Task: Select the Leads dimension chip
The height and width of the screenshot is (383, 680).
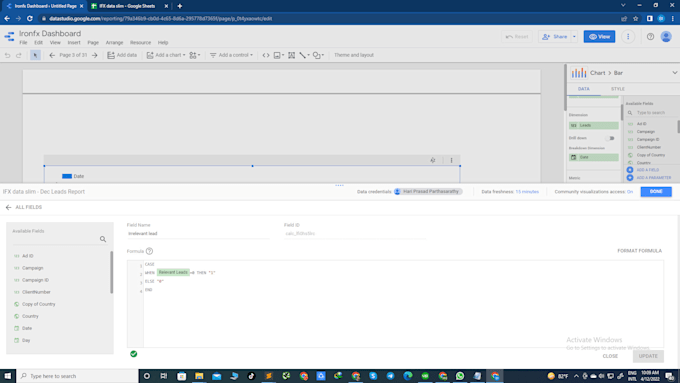Action: (593, 125)
